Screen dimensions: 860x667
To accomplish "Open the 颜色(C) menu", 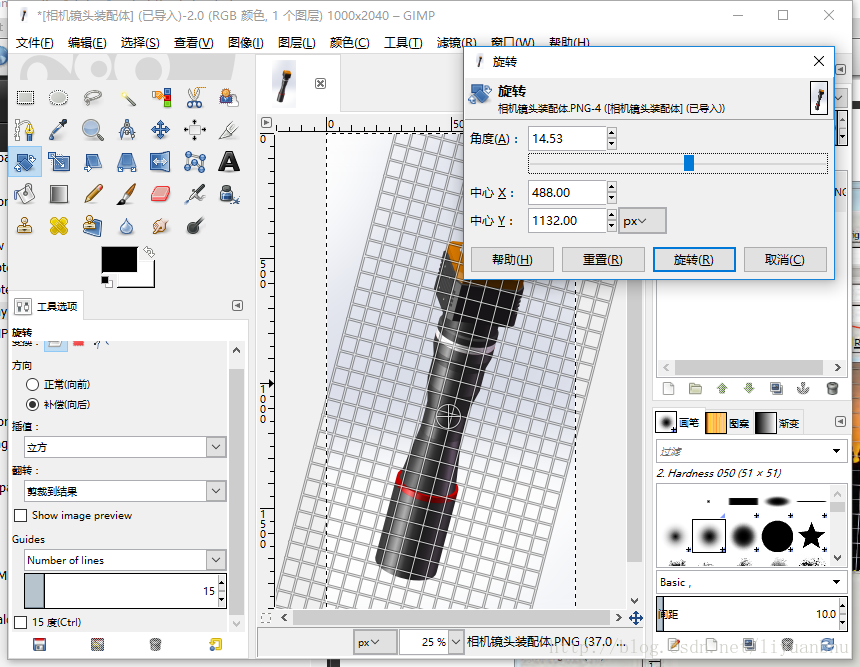I will click(349, 42).
